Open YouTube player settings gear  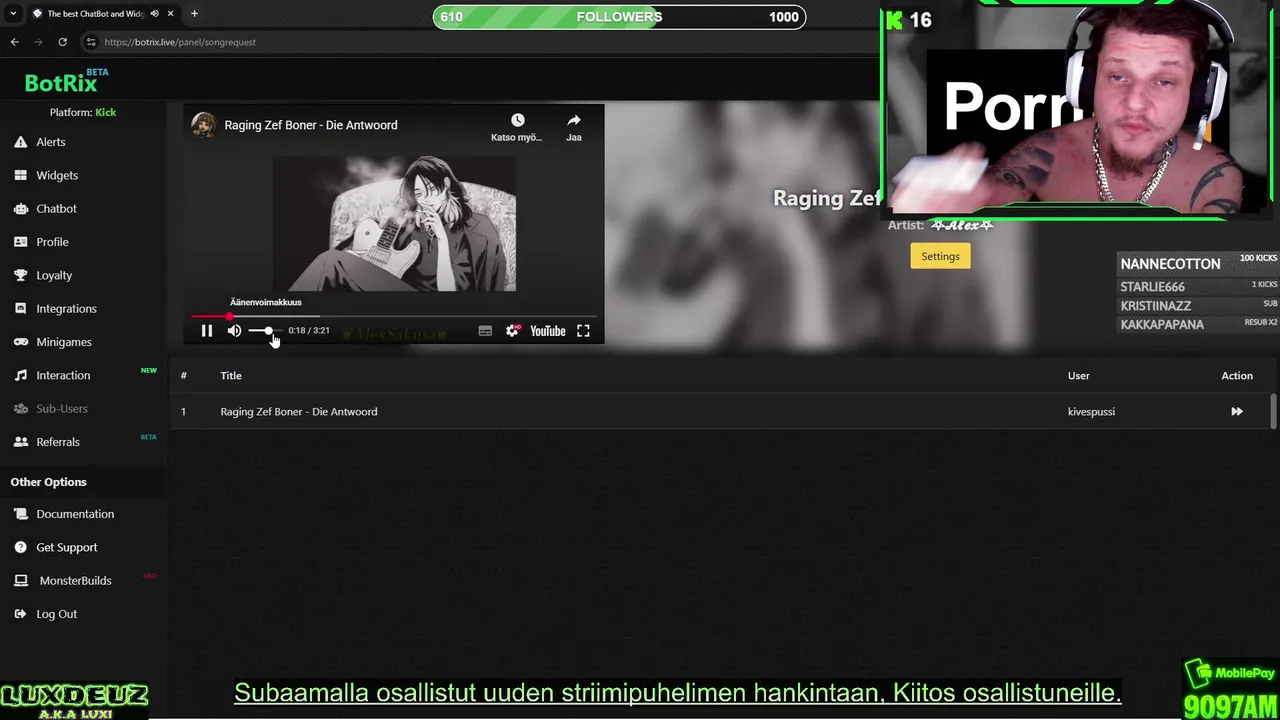pyautogui.click(x=512, y=331)
